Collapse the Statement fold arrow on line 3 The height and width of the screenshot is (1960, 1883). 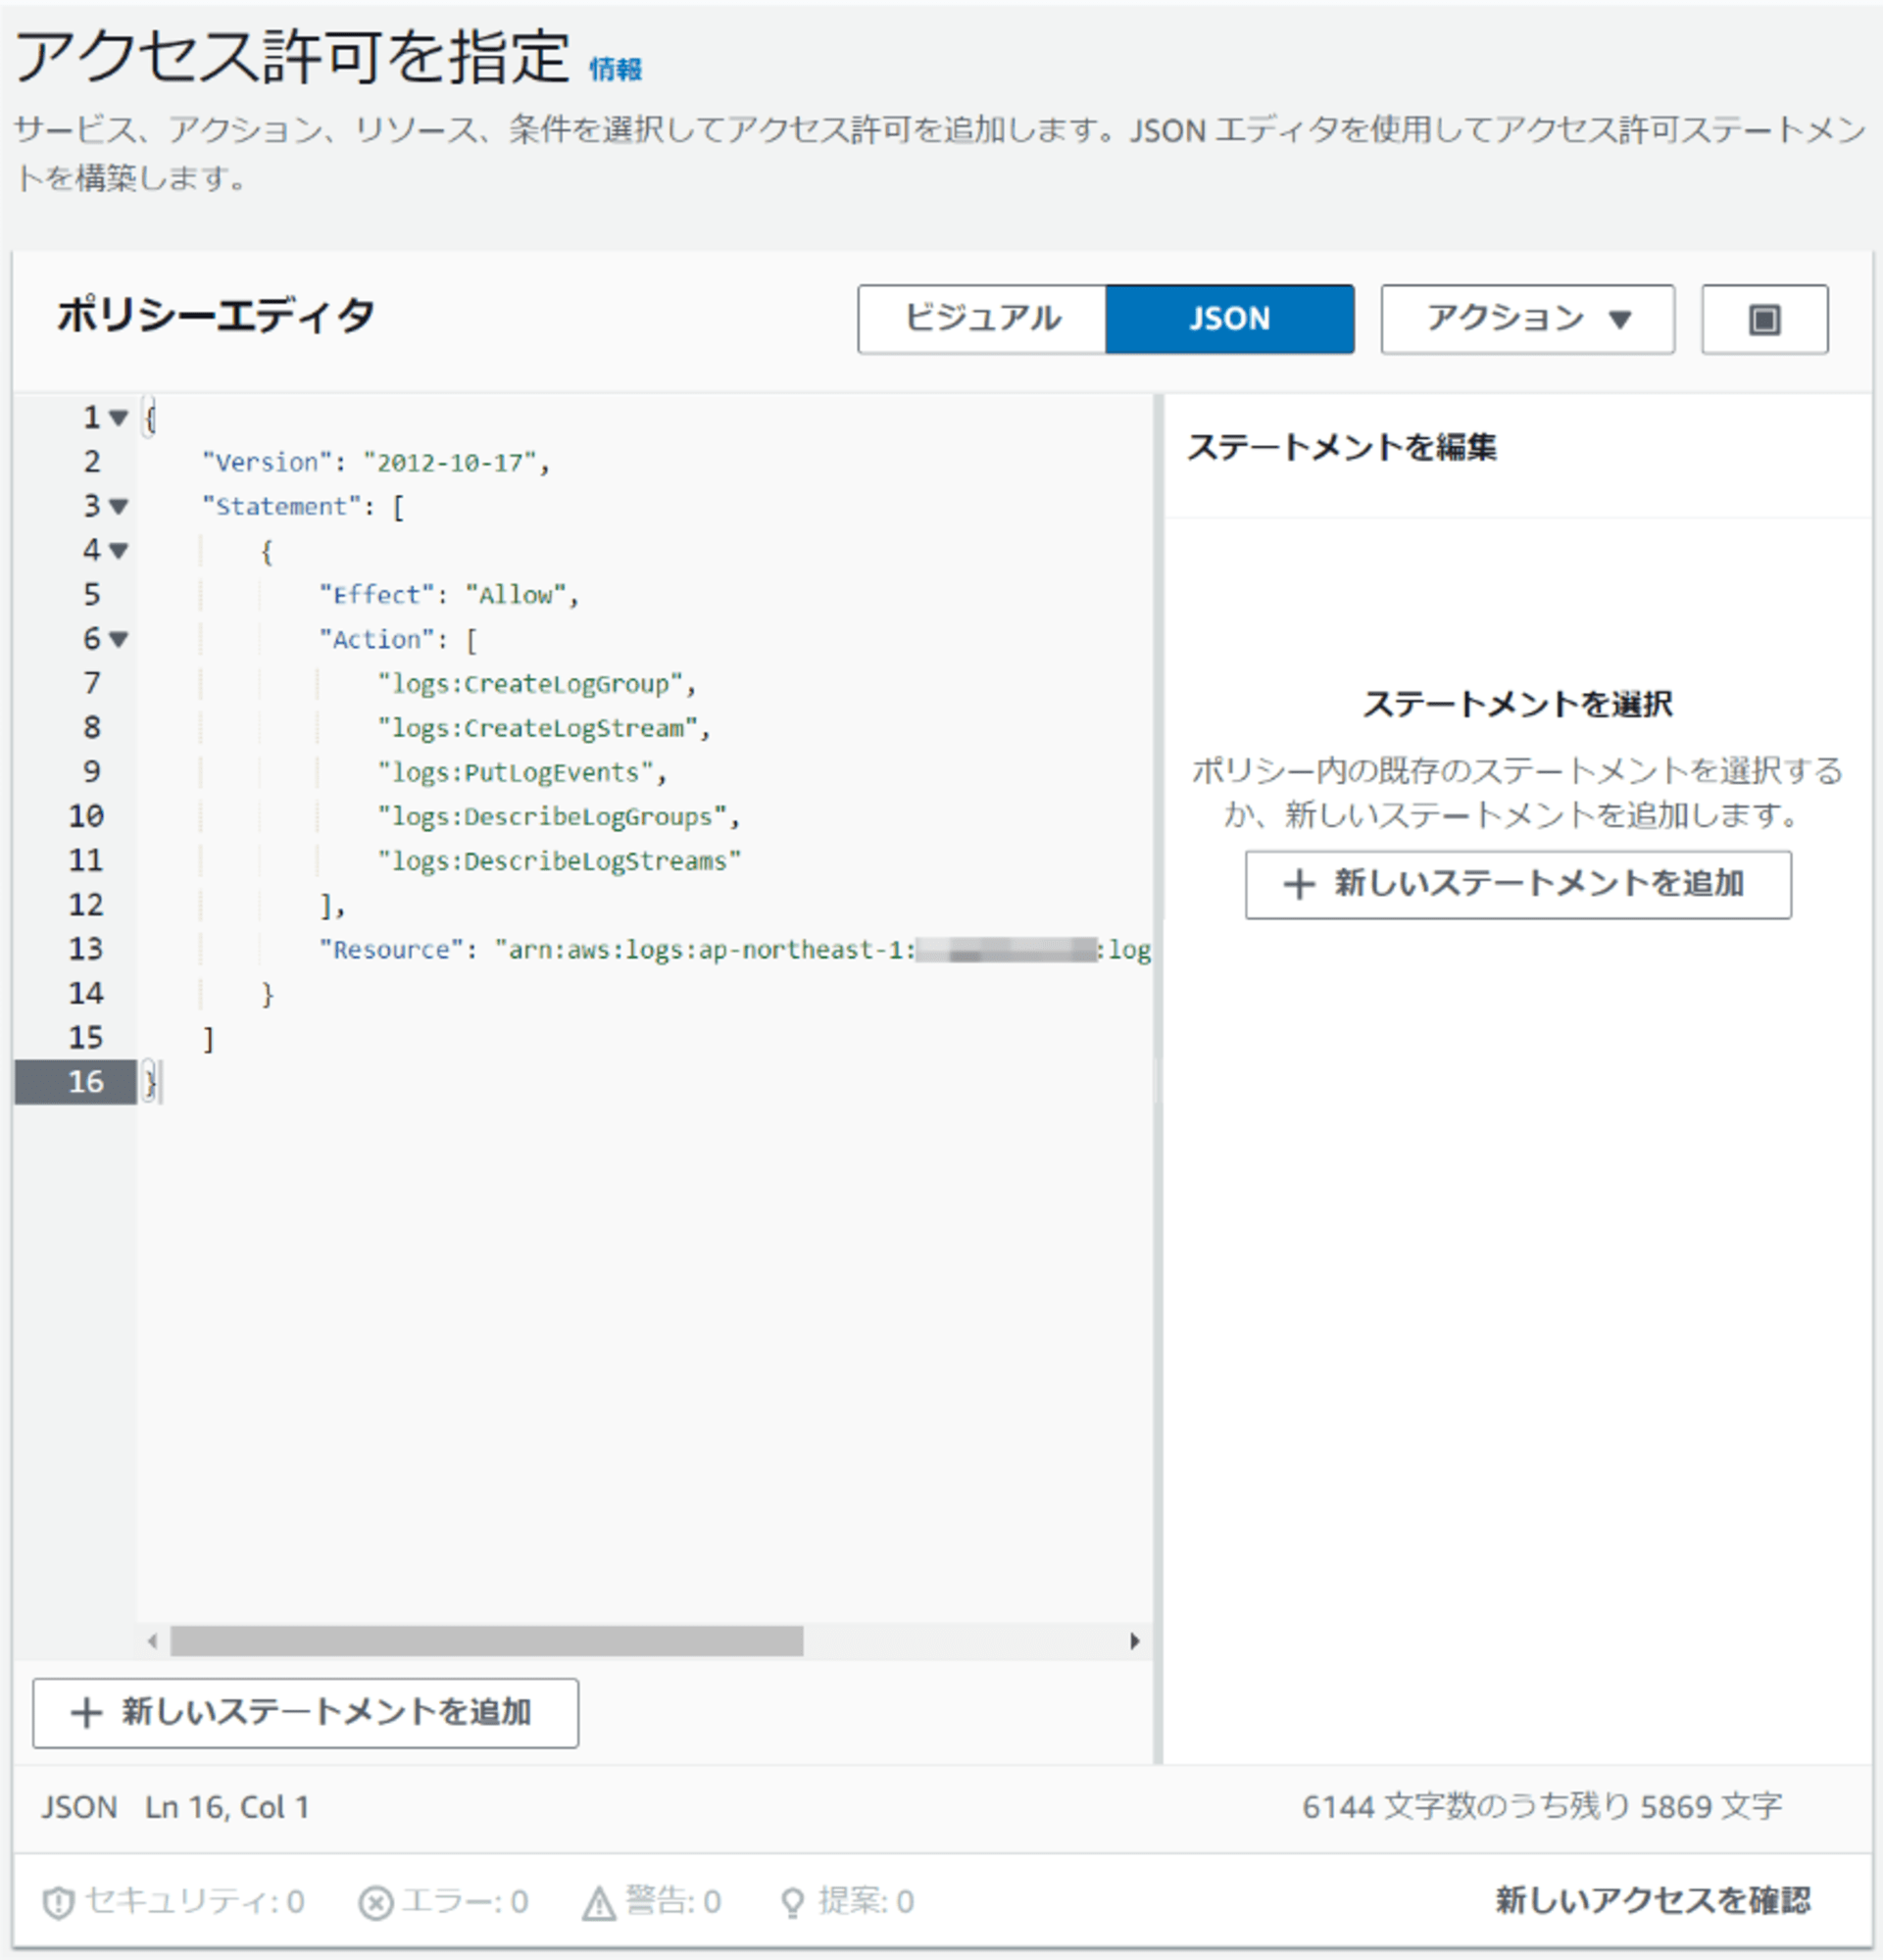click(x=119, y=506)
